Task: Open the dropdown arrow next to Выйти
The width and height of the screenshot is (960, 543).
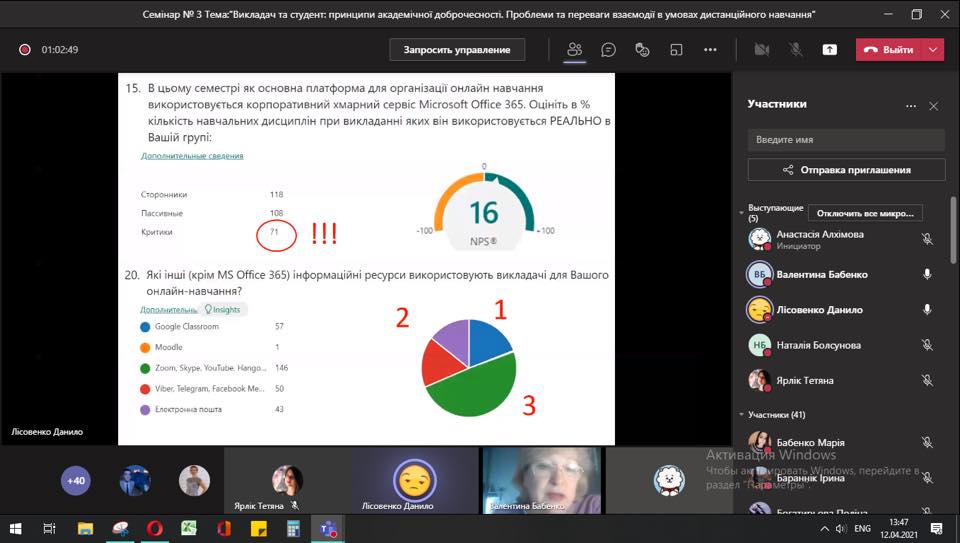Action: [x=933, y=50]
